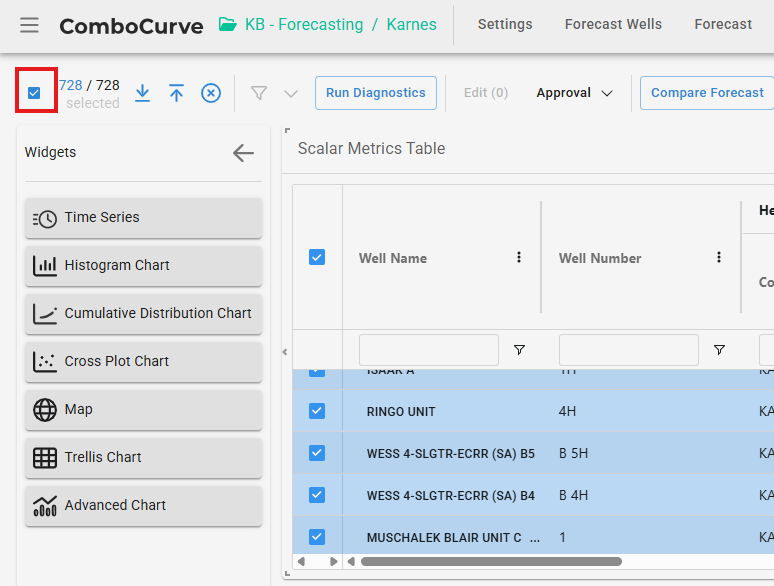Viewport: 774px width, 586px height.
Task: Click the pinned-columns left scroll arrow
Action: 301,561
